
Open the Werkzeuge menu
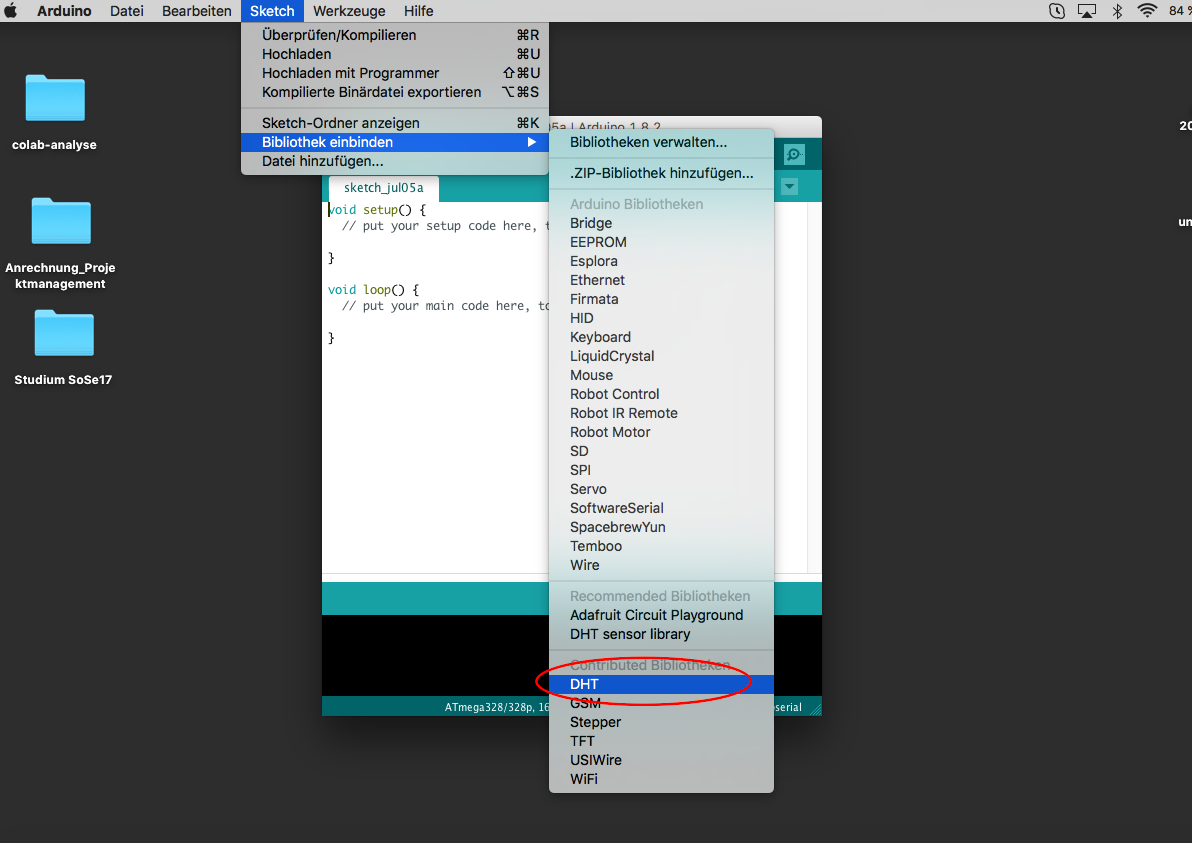349,11
